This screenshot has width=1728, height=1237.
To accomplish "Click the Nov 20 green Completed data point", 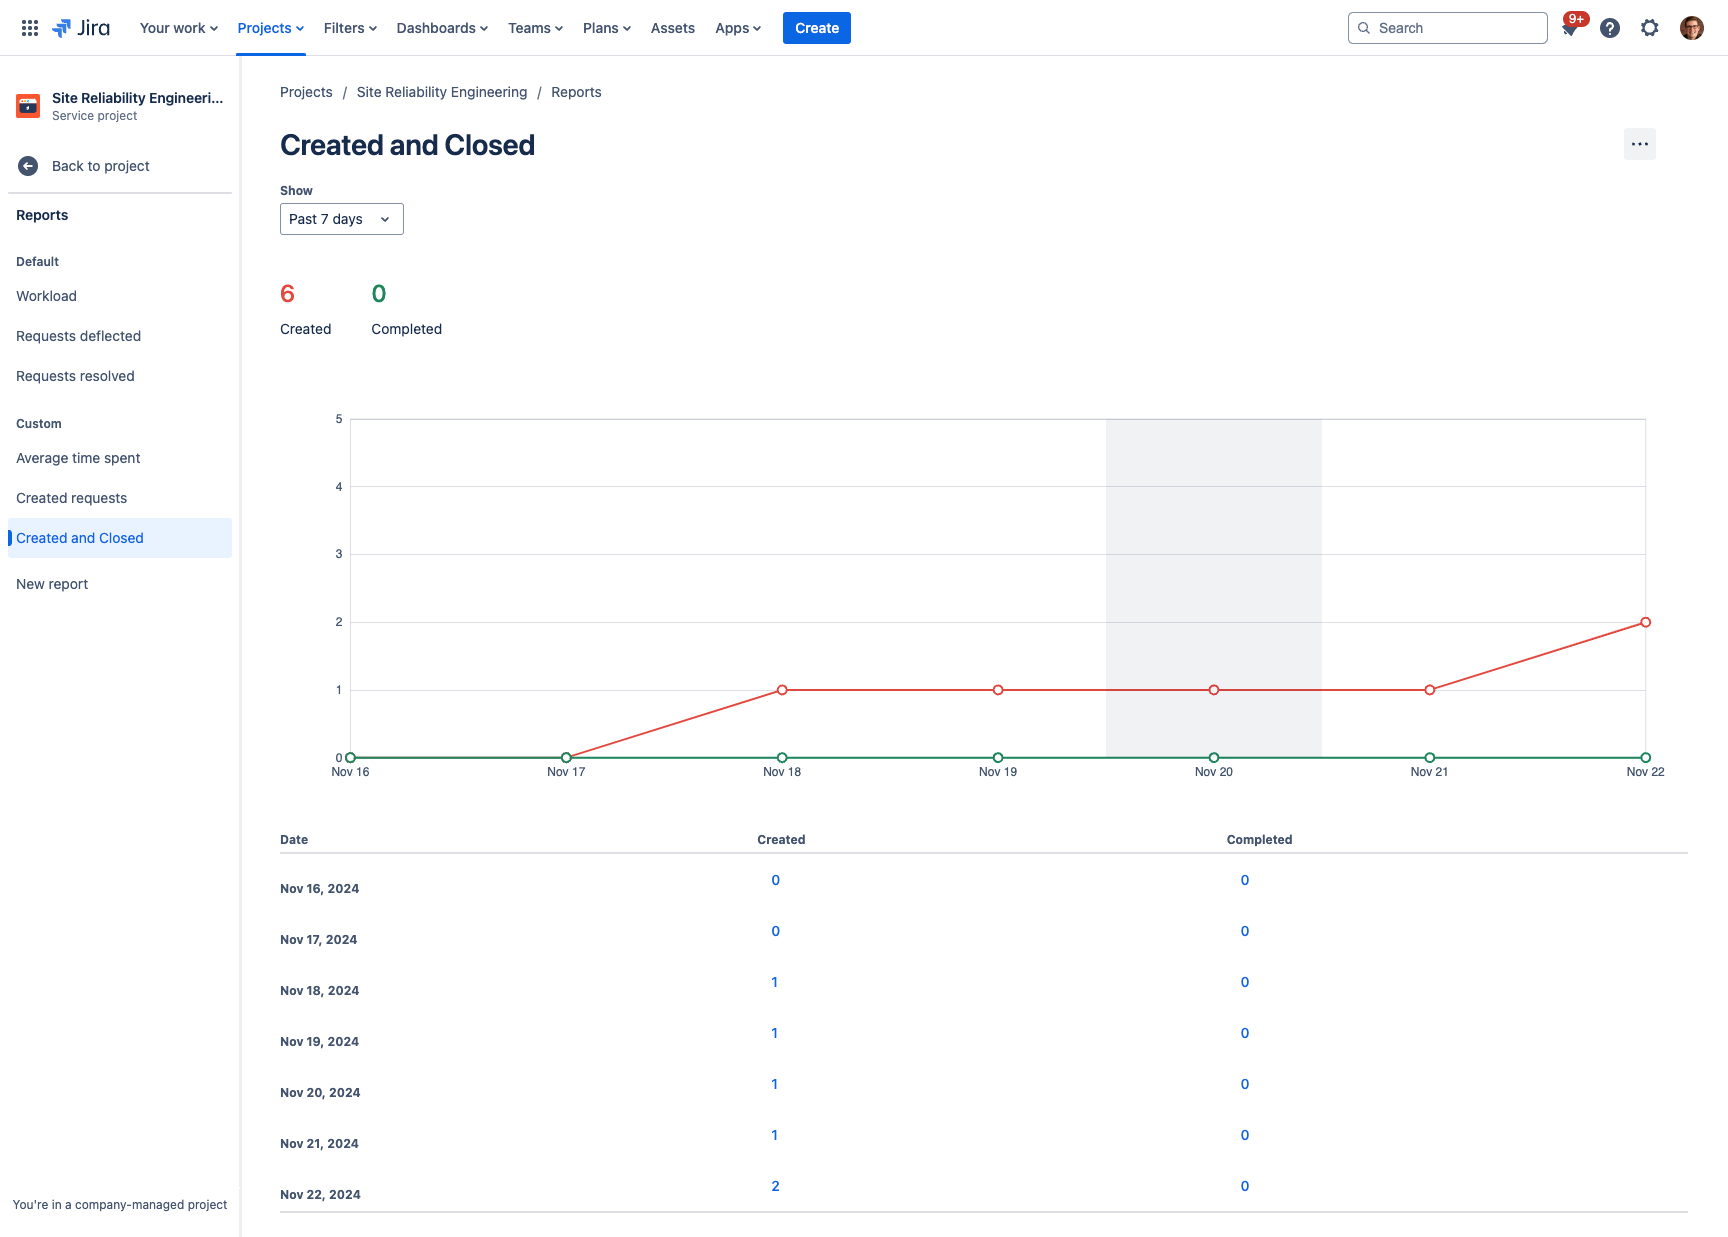I will coord(1214,758).
